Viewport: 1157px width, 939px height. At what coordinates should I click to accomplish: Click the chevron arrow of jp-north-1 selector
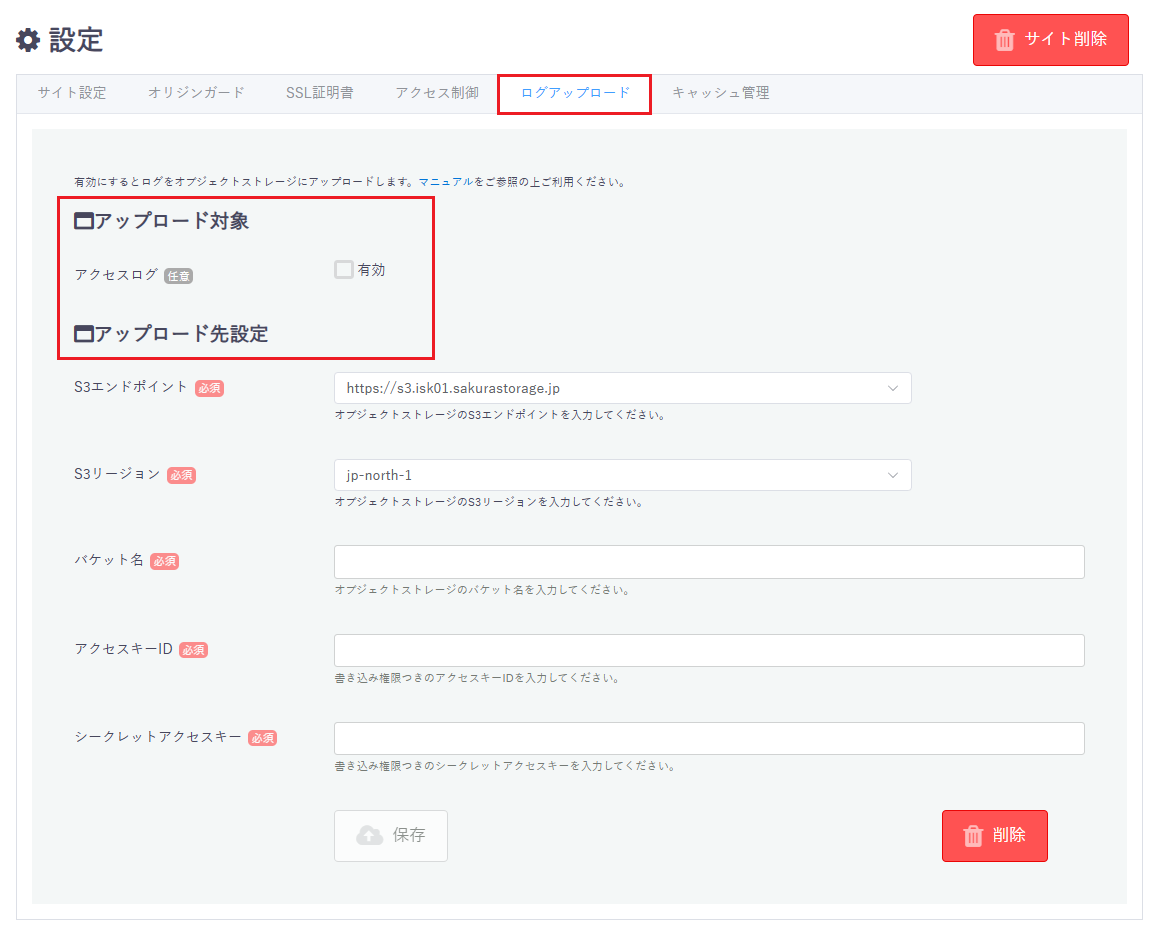[893, 476]
